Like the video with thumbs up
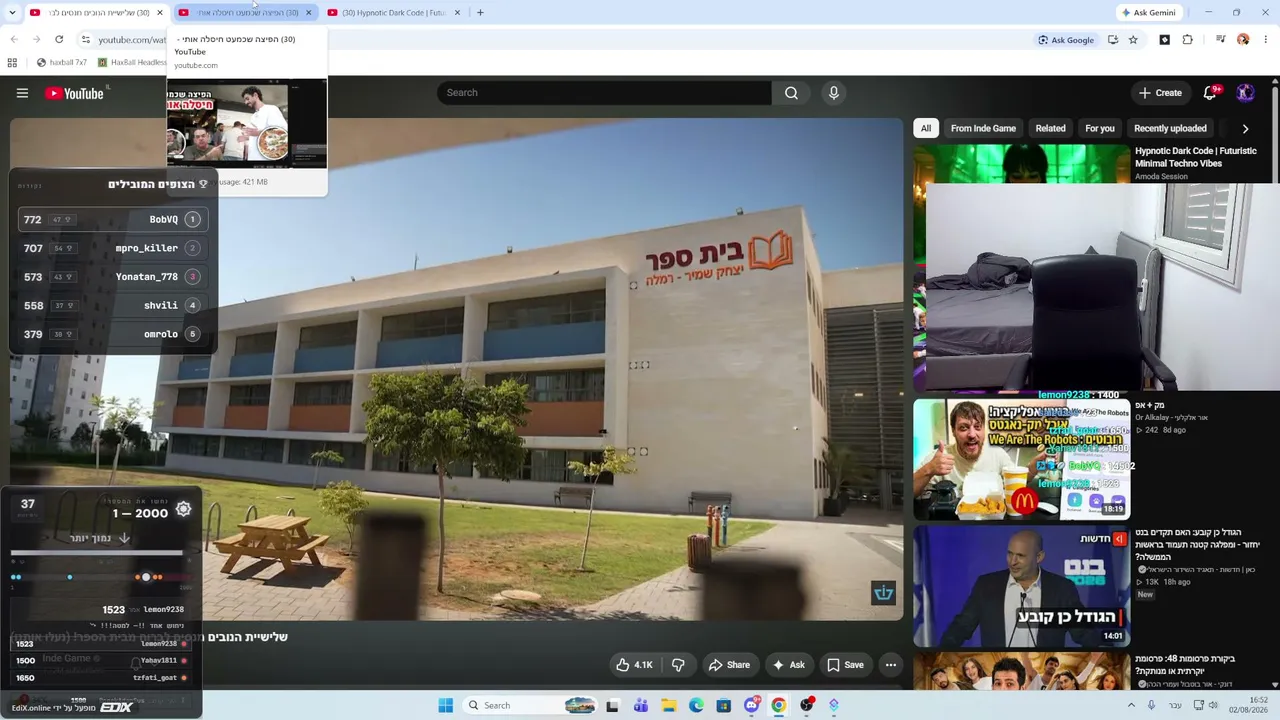1280x720 pixels. point(634,665)
